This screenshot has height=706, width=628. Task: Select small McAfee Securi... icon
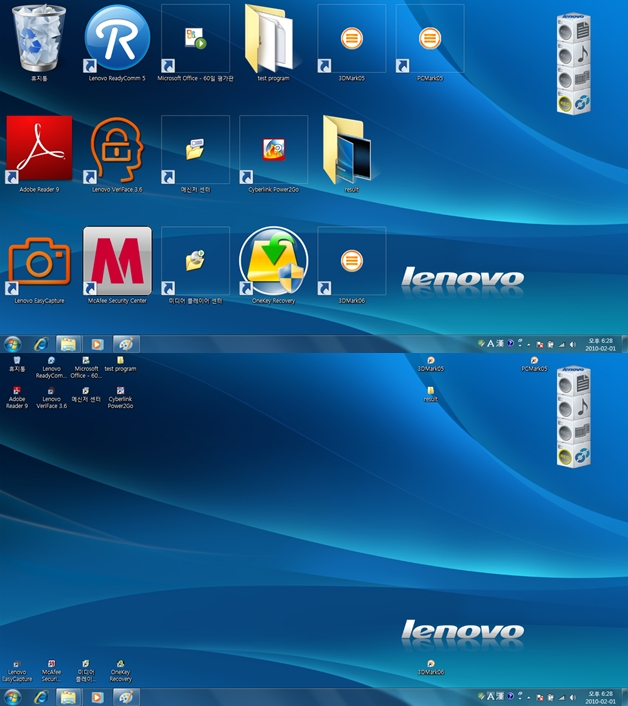click(x=51, y=664)
